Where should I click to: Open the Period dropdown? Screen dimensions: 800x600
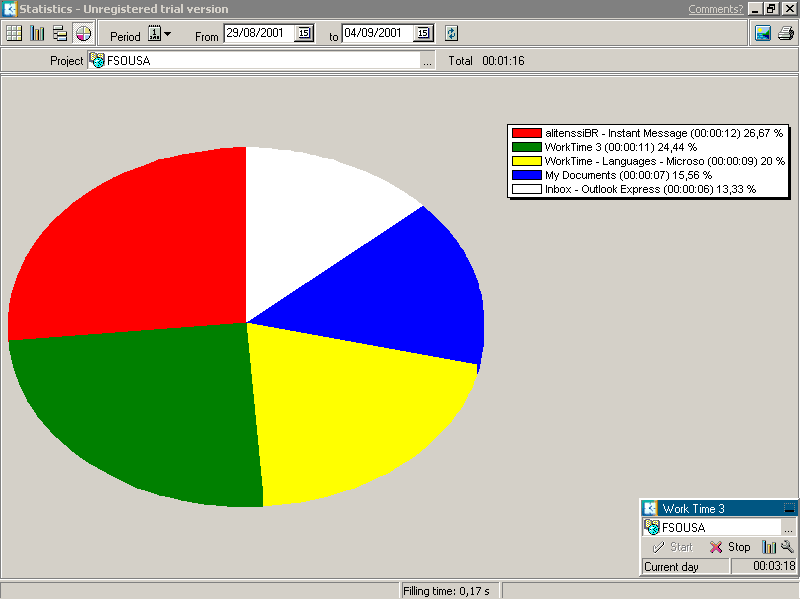[x=159, y=34]
